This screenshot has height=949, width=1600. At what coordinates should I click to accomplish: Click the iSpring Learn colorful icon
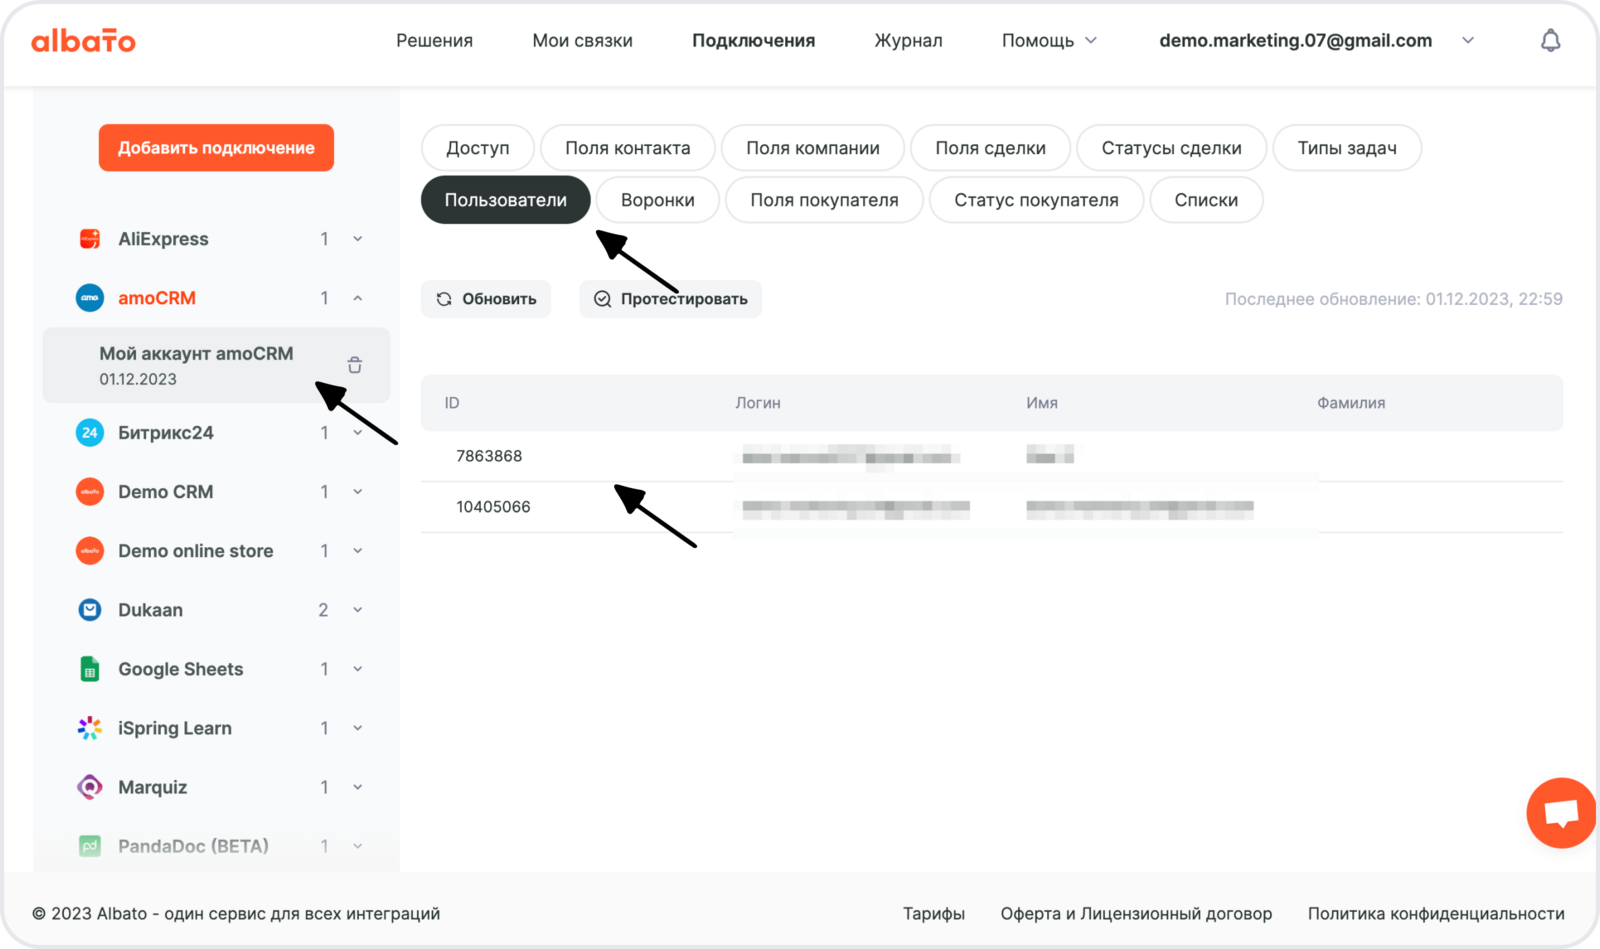pyautogui.click(x=90, y=728)
